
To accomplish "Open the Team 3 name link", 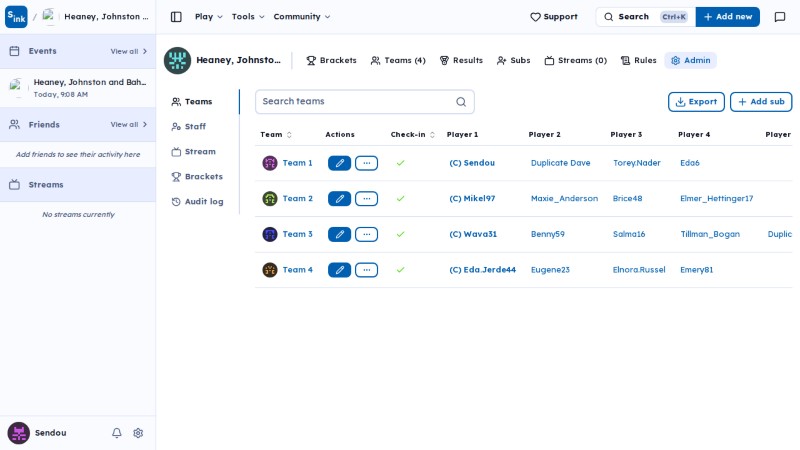I will pos(297,234).
